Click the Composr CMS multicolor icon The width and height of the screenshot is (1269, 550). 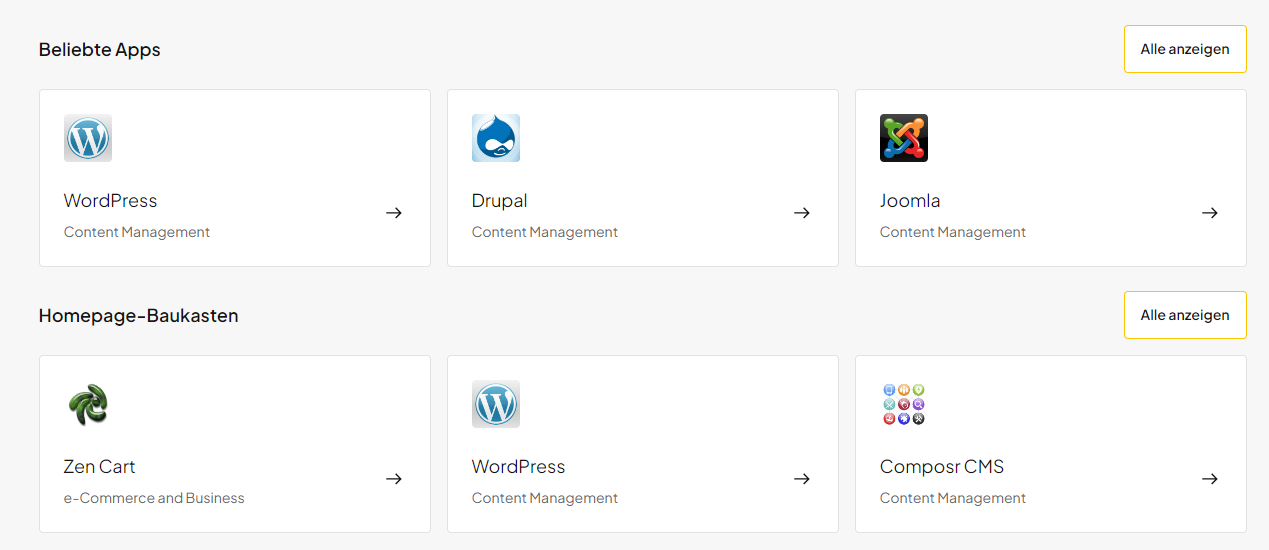[x=904, y=404]
